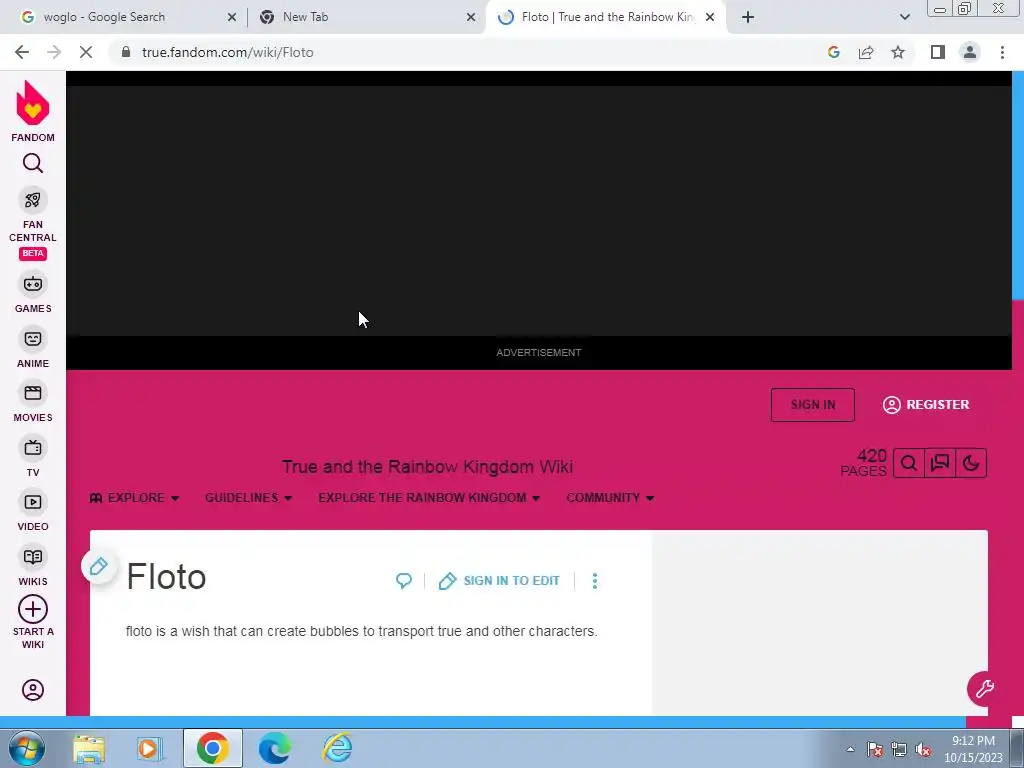The image size is (1024, 768).
Task: Open the wrench tools button
Action: pyautogui.click(x=984, y=688)
